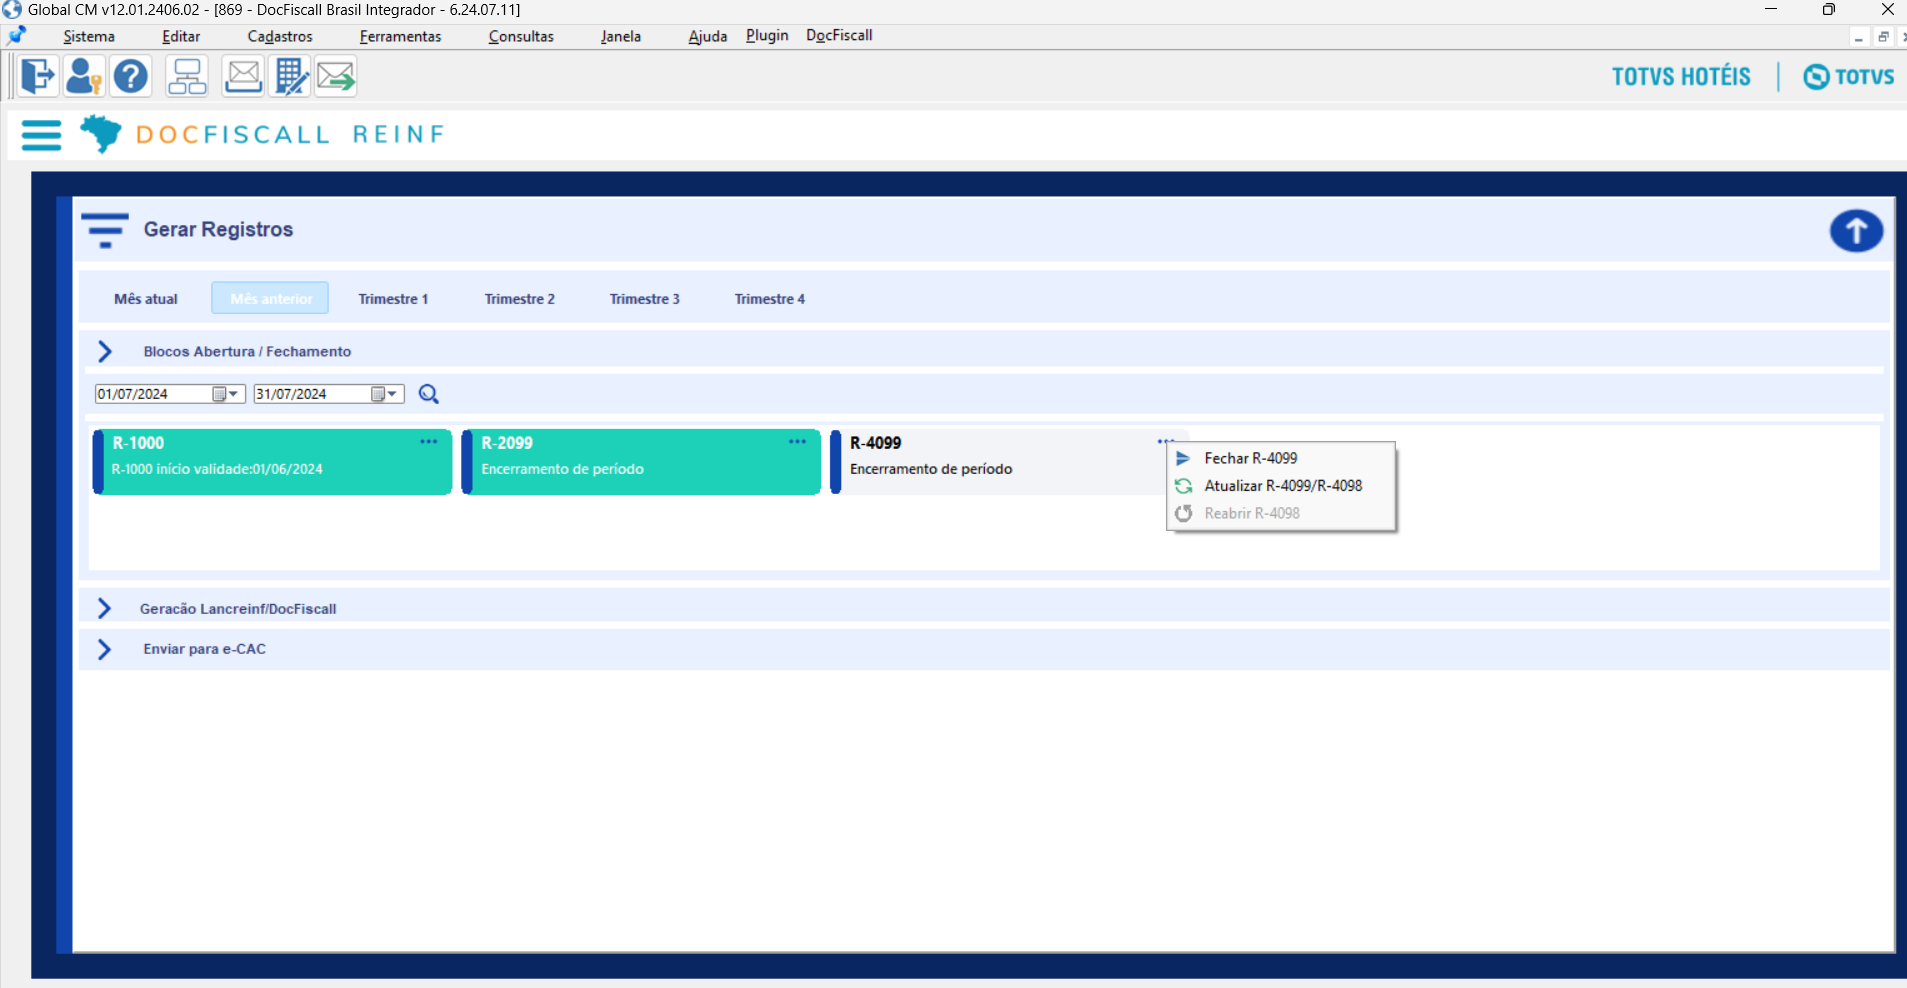Select the R-4099 record card title
Image resolution: width=1907 pixels, height=988 pixels.
(875, 443)
